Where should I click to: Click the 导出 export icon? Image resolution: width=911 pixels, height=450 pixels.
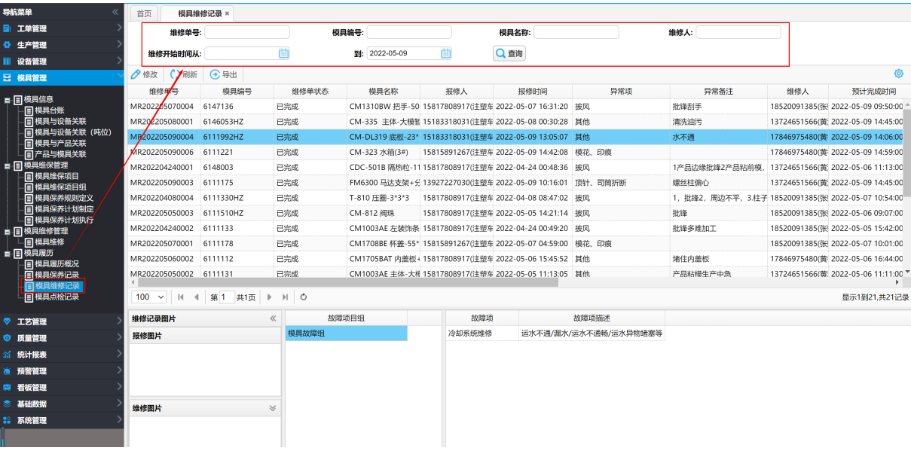click(x=214, y=74)
